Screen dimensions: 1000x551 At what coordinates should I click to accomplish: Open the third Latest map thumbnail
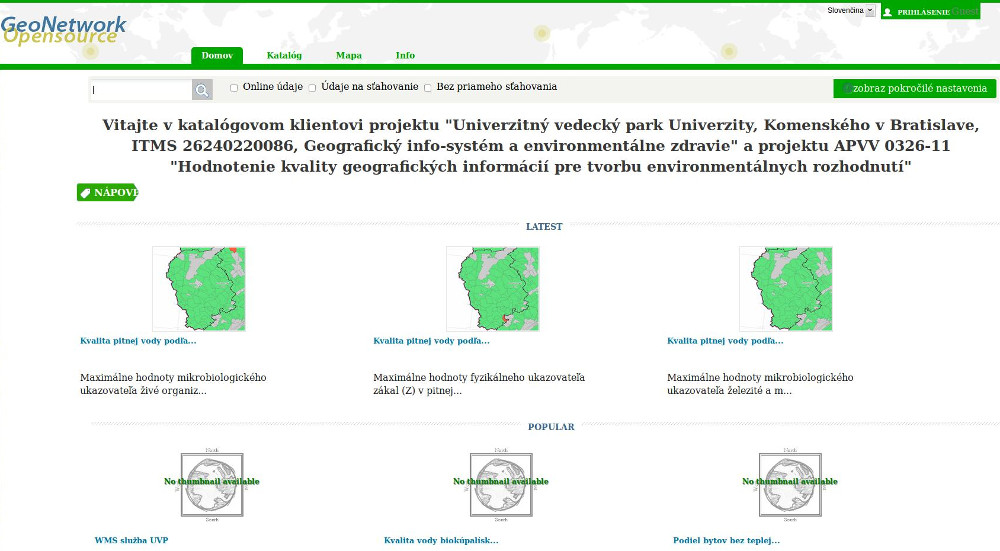(x=786, y=289)
